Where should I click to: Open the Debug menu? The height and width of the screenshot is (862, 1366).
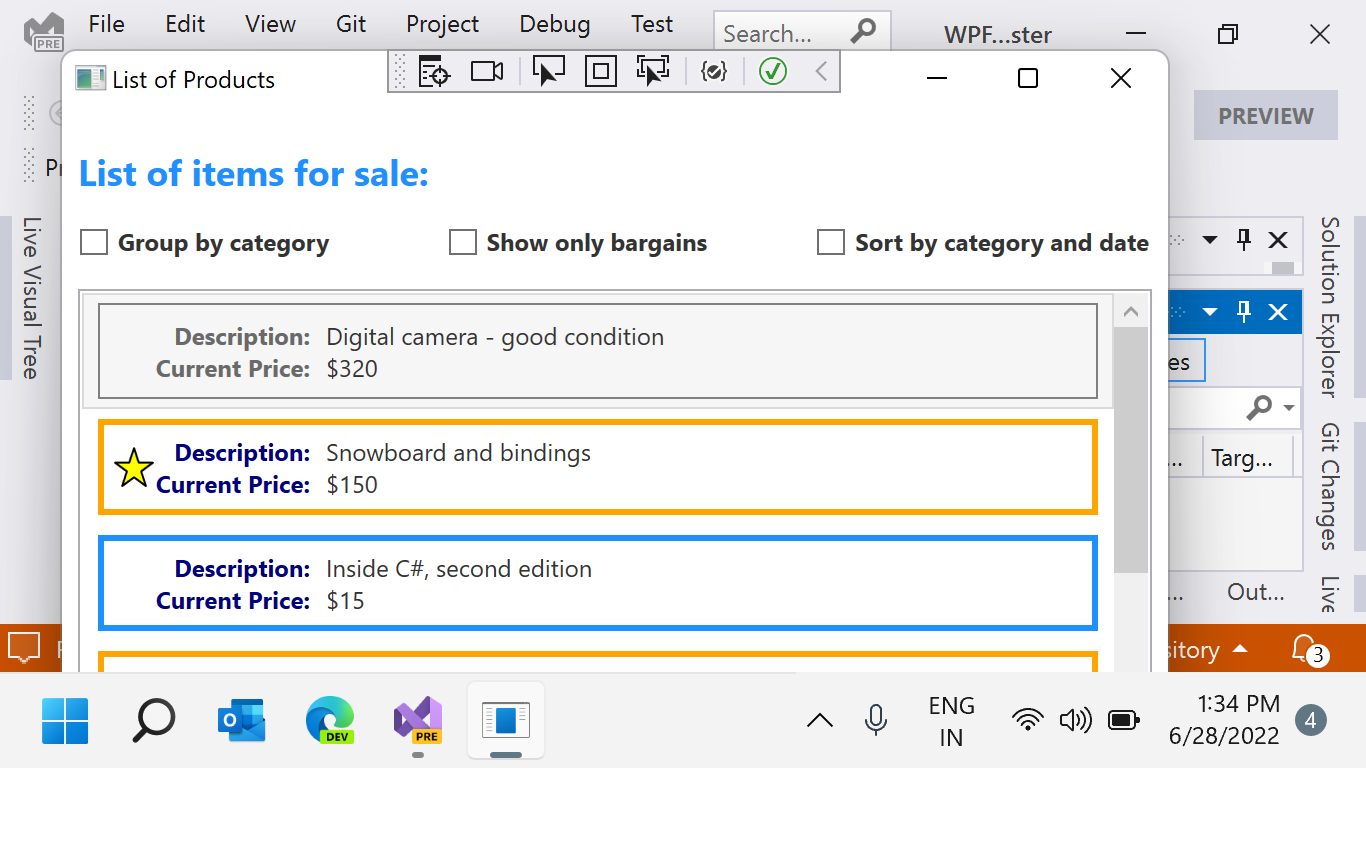coord(554,24)
